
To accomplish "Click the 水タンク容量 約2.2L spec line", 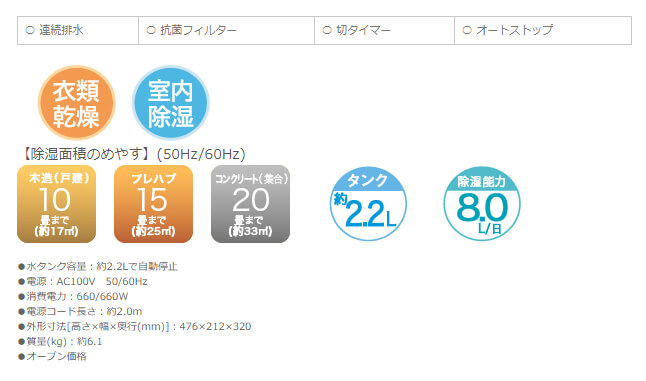I will 98,266.
